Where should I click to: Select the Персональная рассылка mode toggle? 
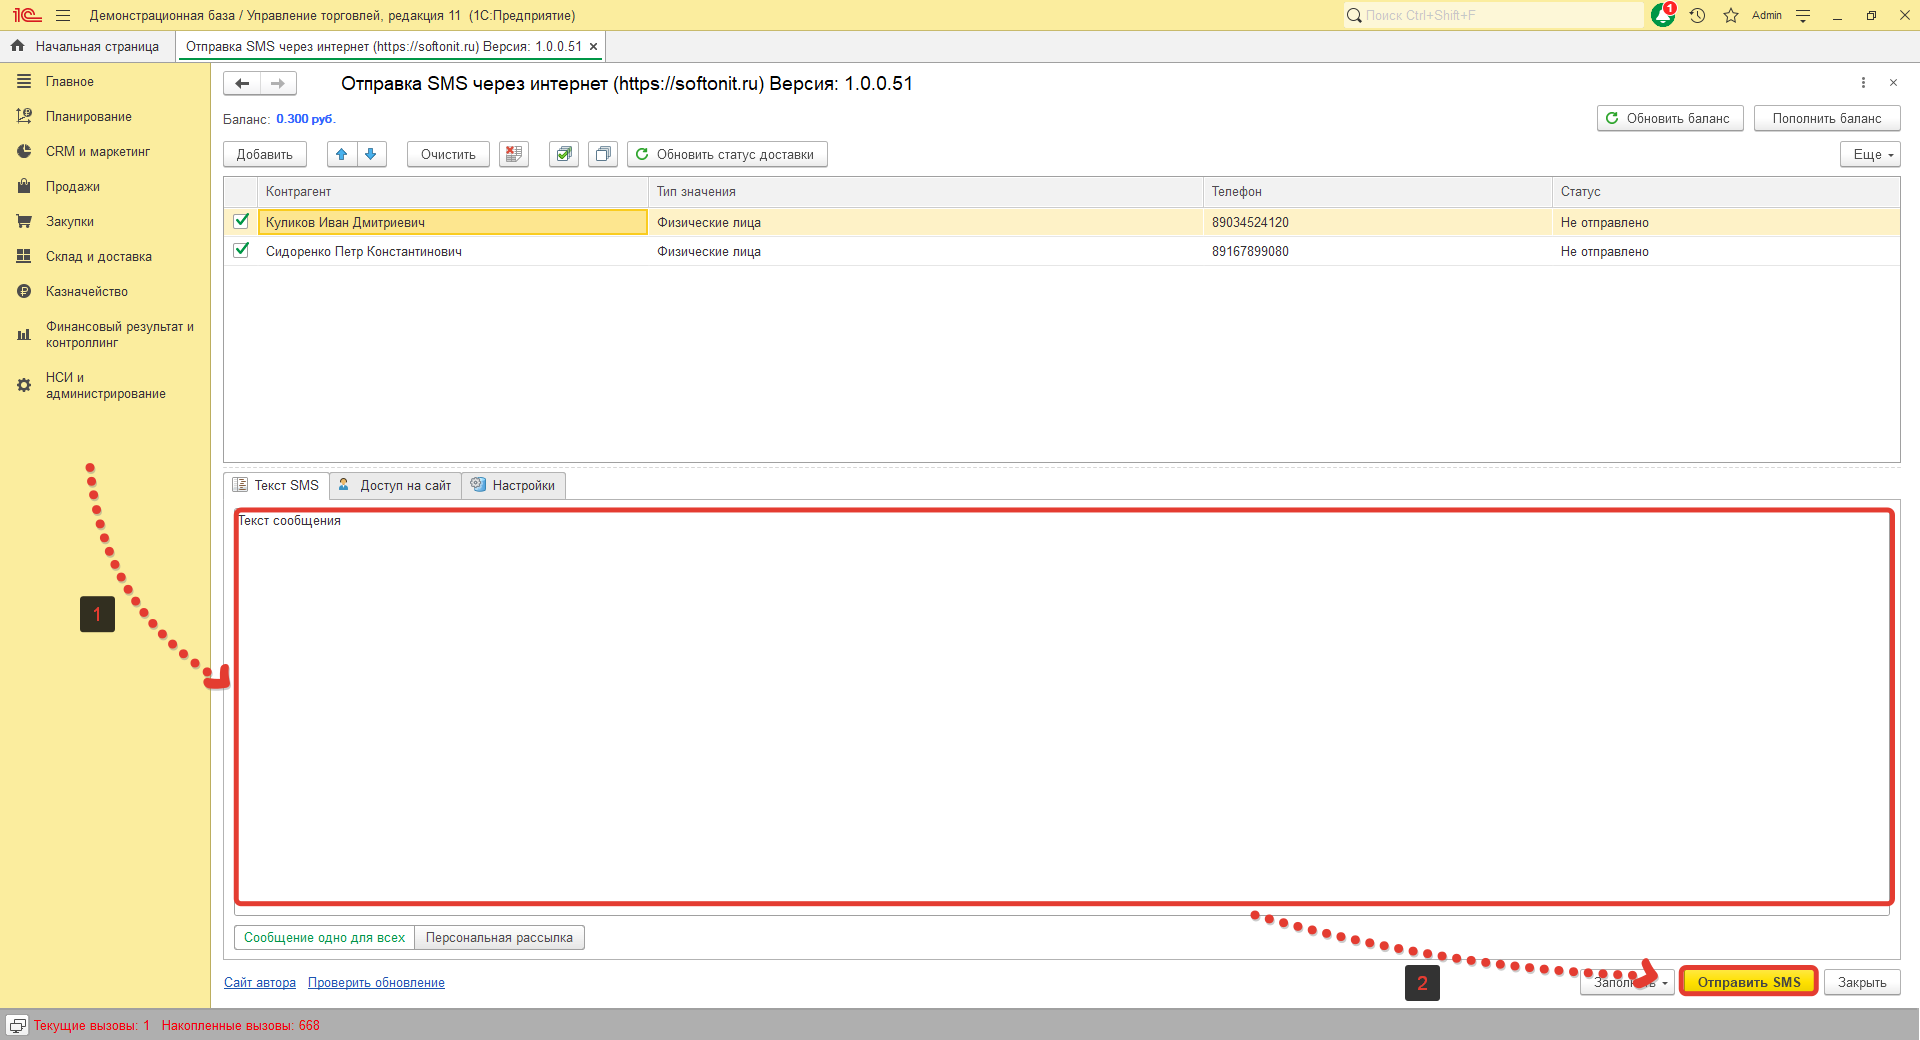(499, 937)
